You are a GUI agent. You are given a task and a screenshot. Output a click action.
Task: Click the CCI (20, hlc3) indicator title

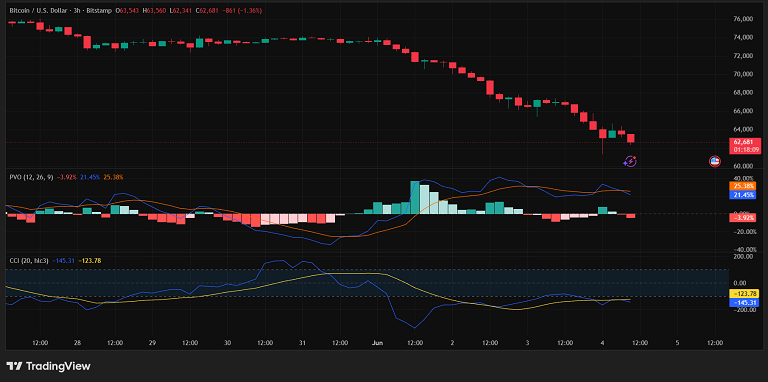30,261
